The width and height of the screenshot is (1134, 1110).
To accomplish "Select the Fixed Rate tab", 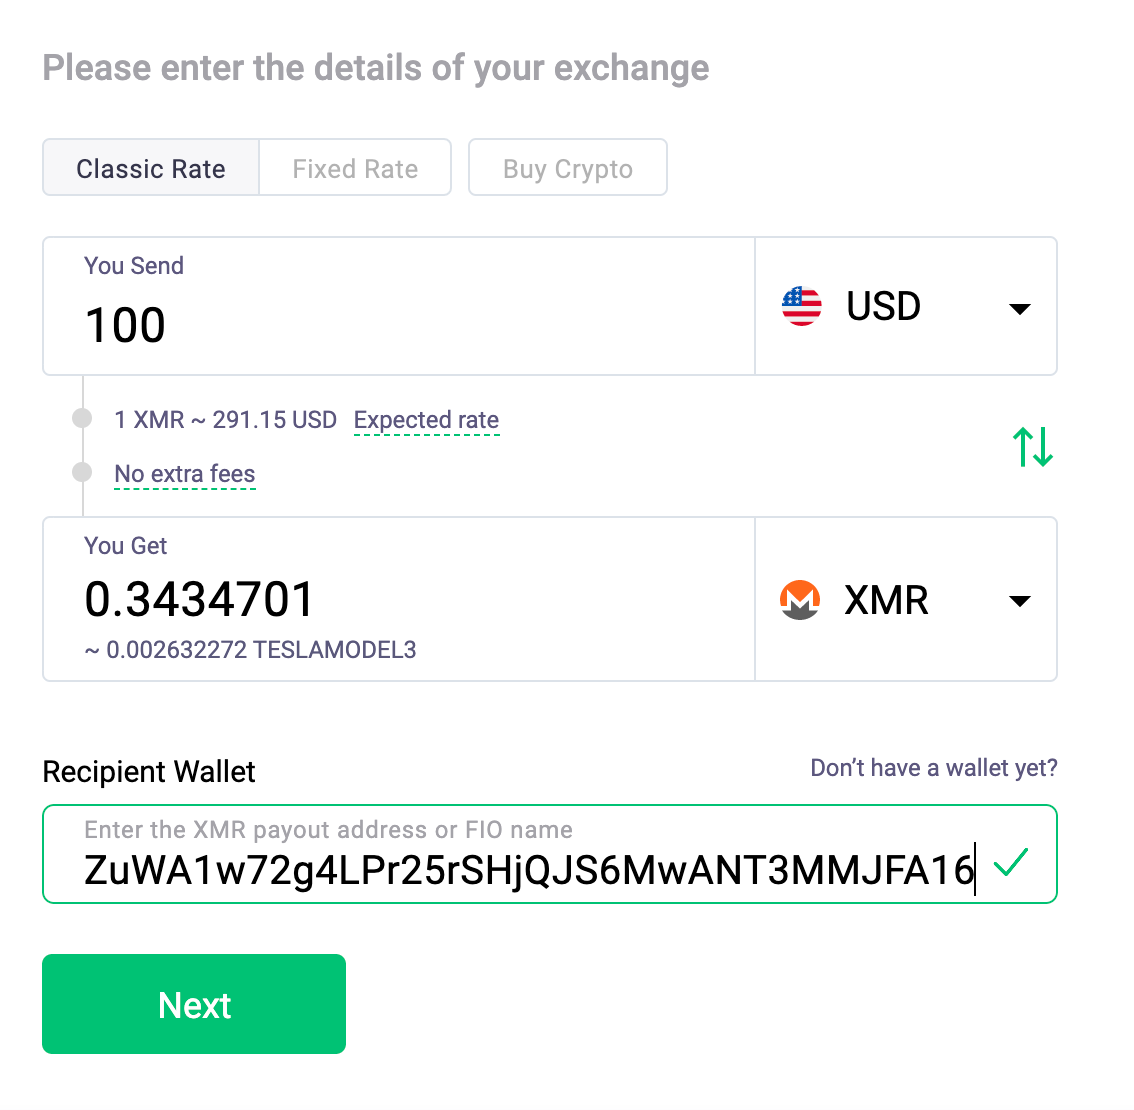I will pyautogui.click(x=355, y=168).
